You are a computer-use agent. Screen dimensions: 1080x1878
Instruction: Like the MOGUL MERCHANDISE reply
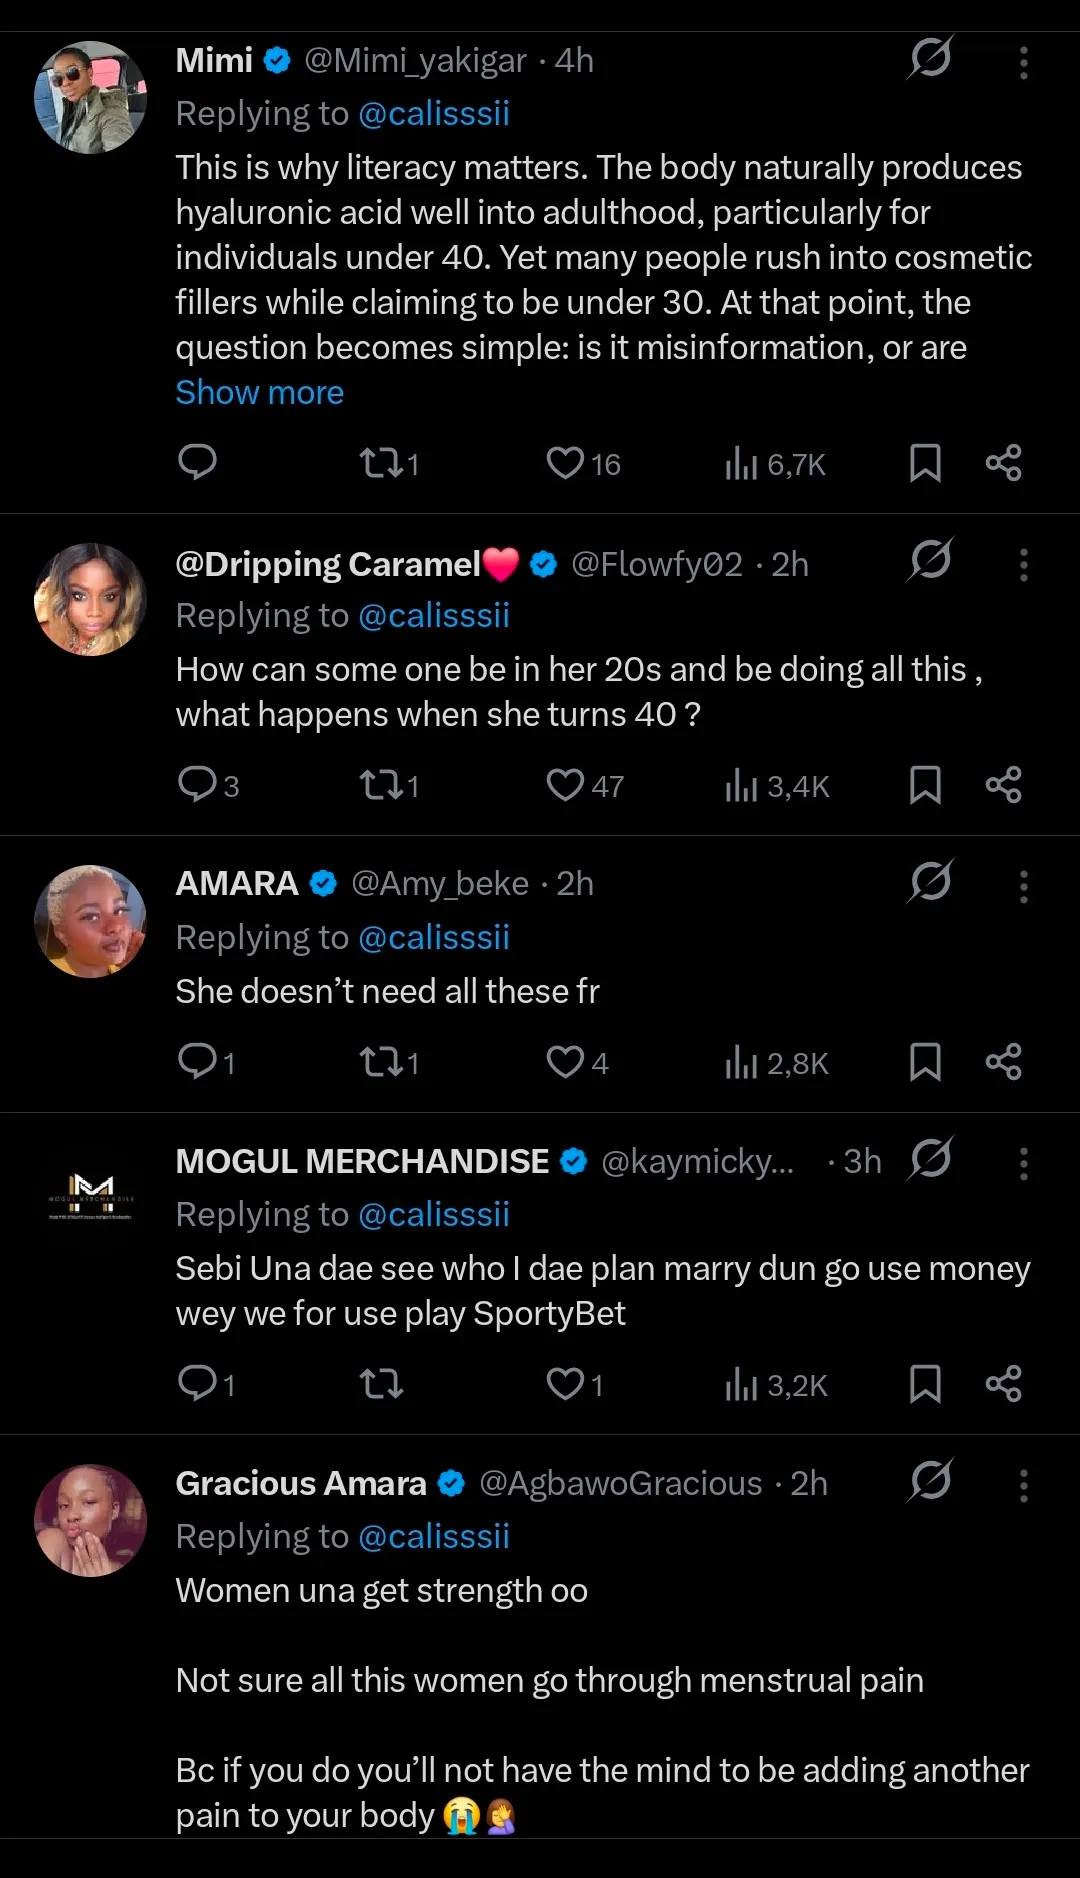click(565, 1384)
